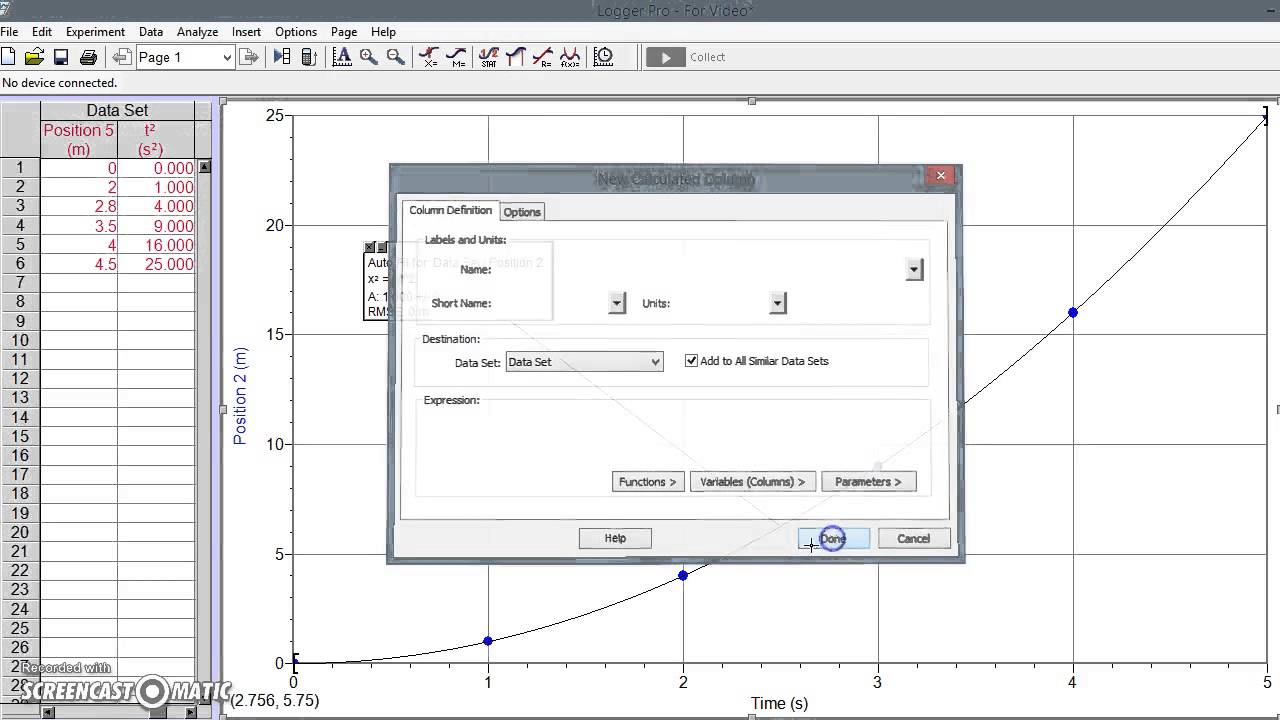Viewport: 1280px width, 720px height.
Task: Click the Done button
Action: (x=833, y=538)
